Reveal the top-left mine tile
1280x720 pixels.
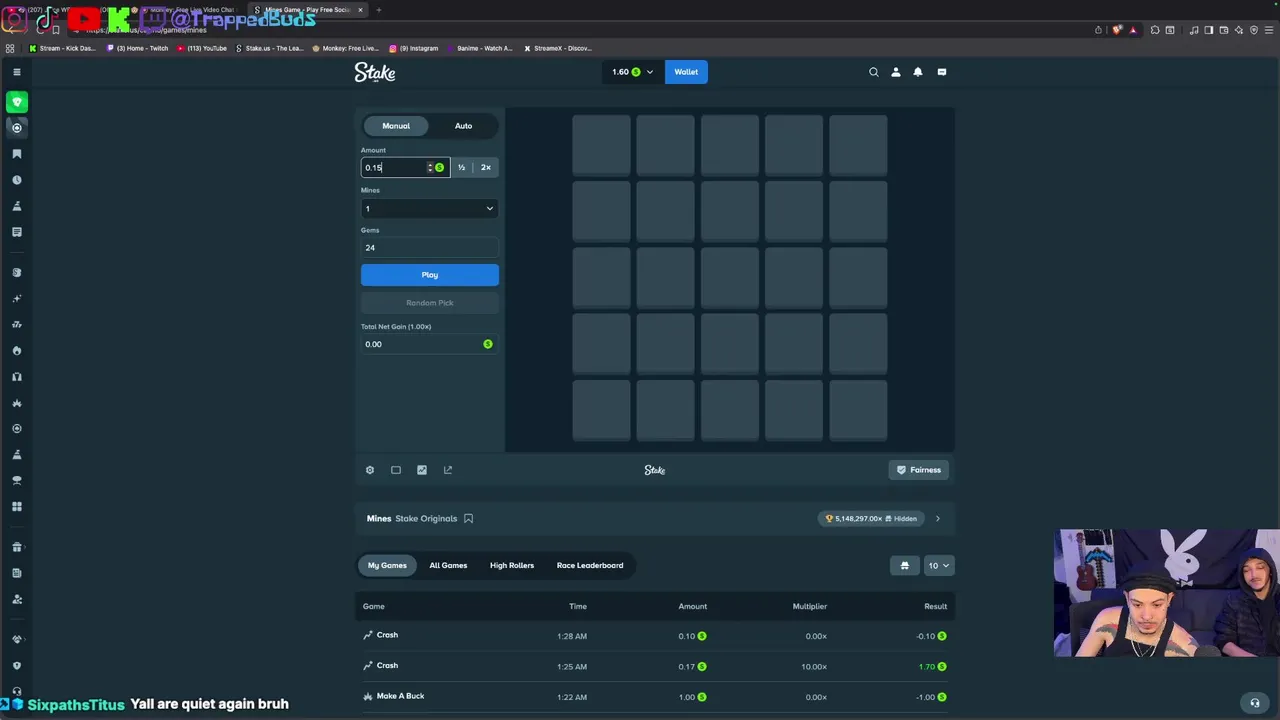[x=601, y=145]
